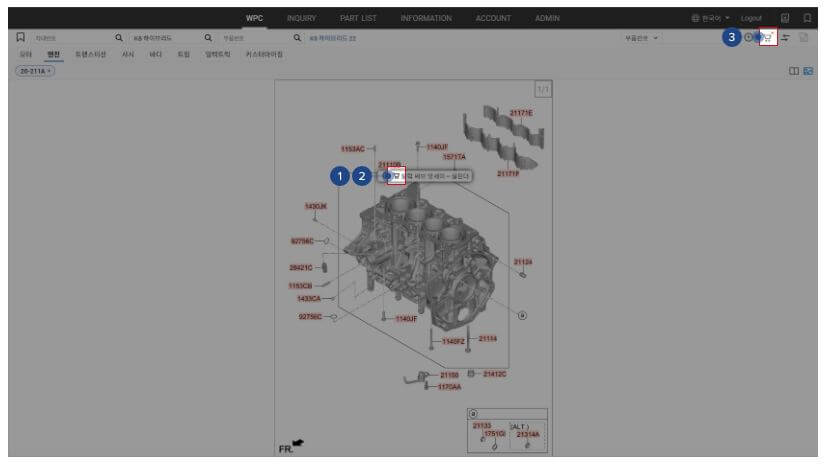Click the 1/1 page indicator
The image size is (828, 467).
click(543, 89)
